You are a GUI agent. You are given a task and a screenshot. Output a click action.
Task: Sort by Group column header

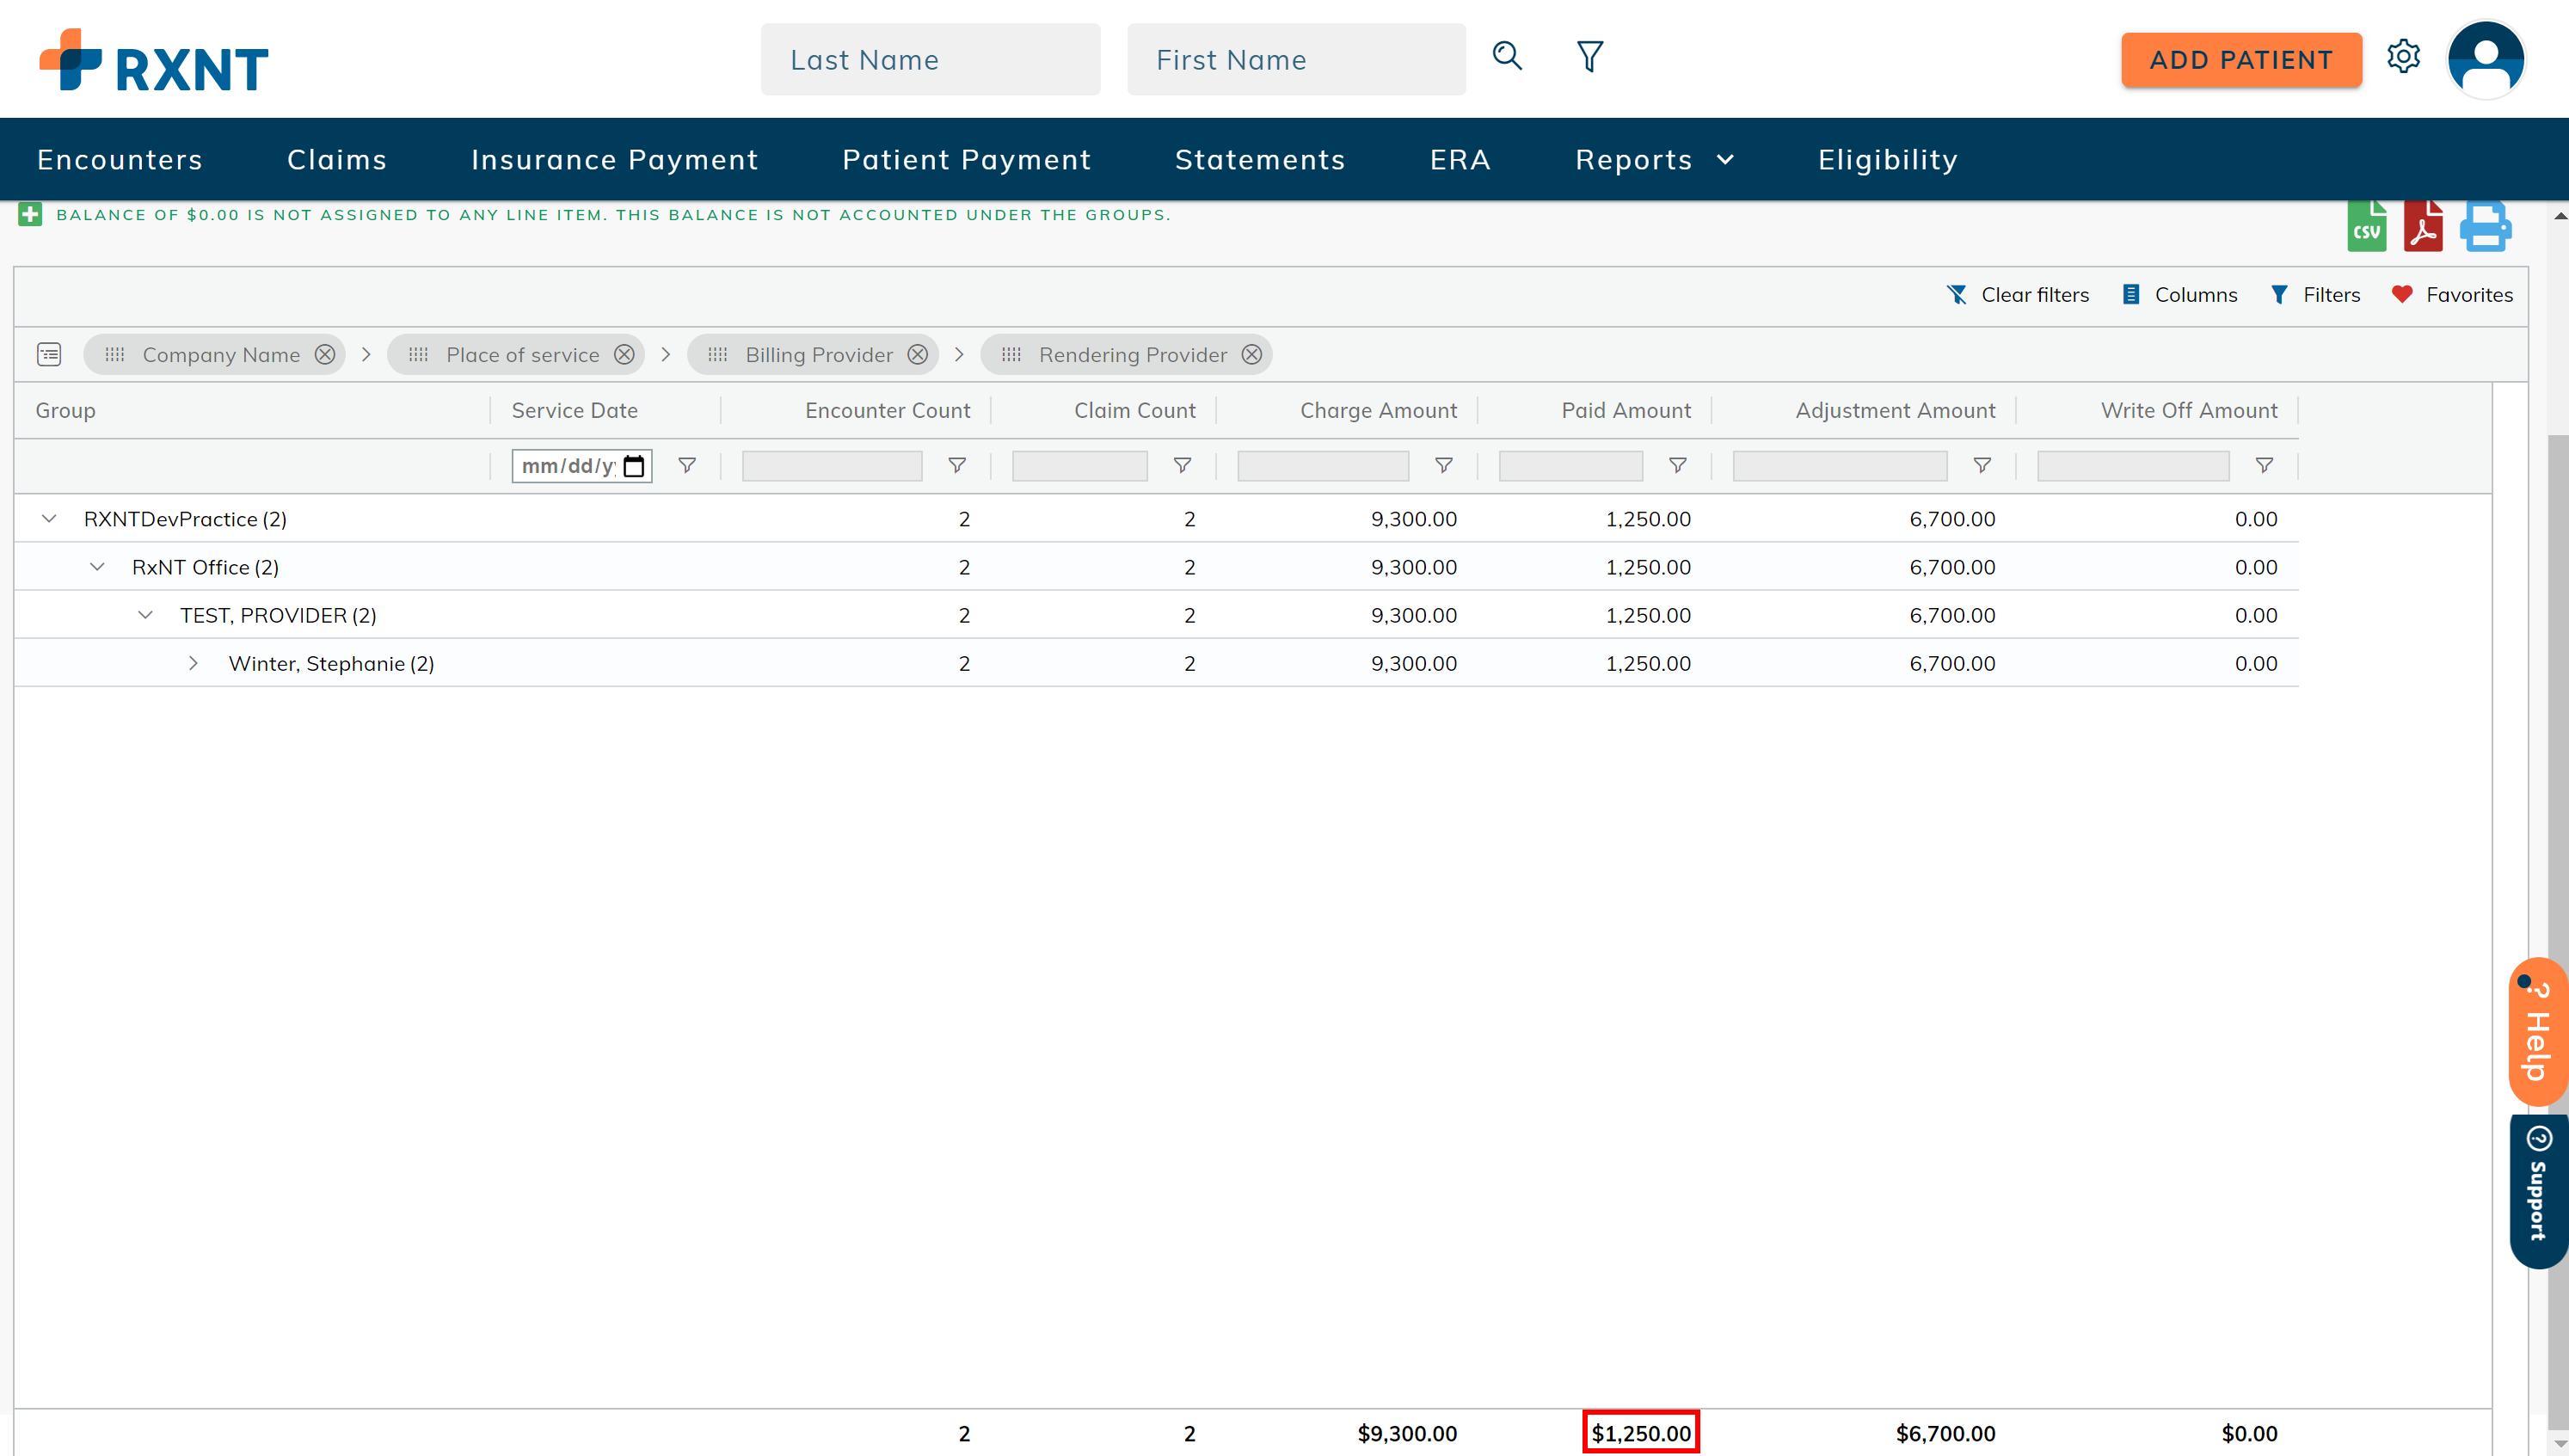(x=65, y=410)
